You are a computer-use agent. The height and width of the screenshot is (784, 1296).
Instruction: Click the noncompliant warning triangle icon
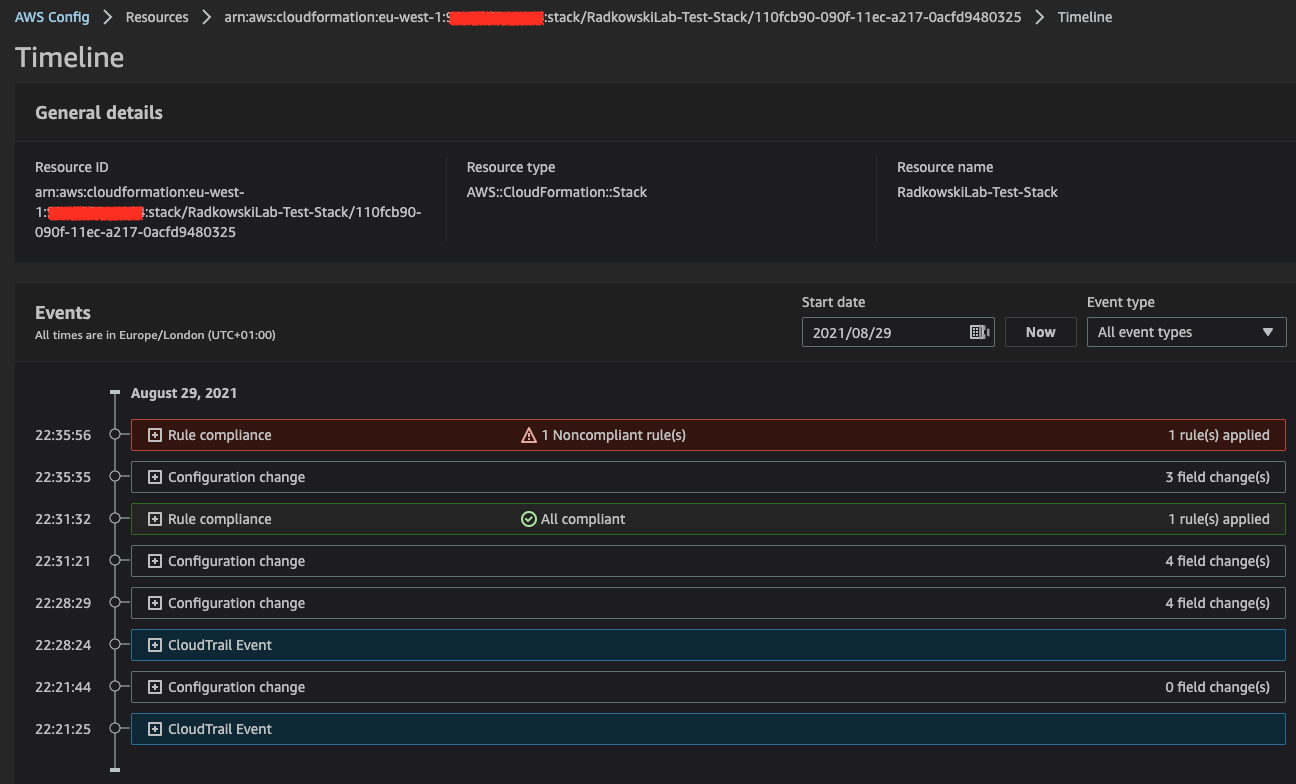pyautogui.click(x=529, y=435)
